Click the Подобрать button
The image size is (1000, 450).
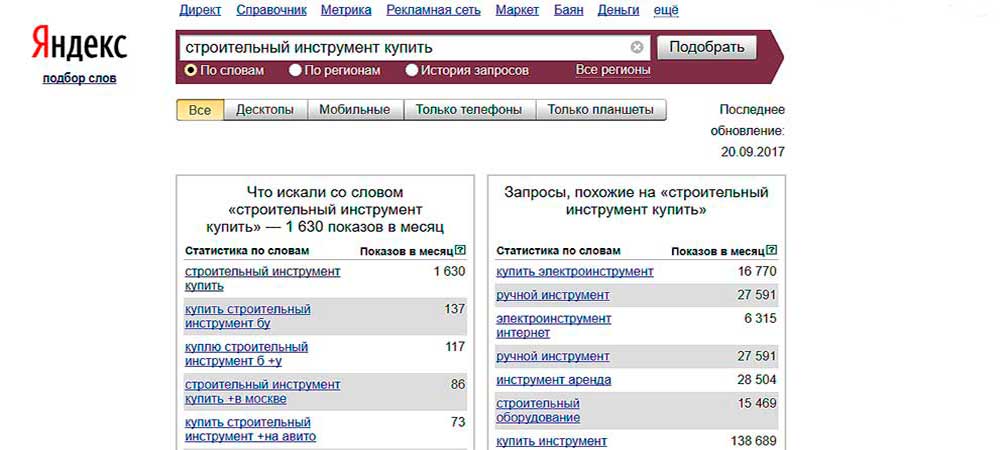tap(707, 47)
